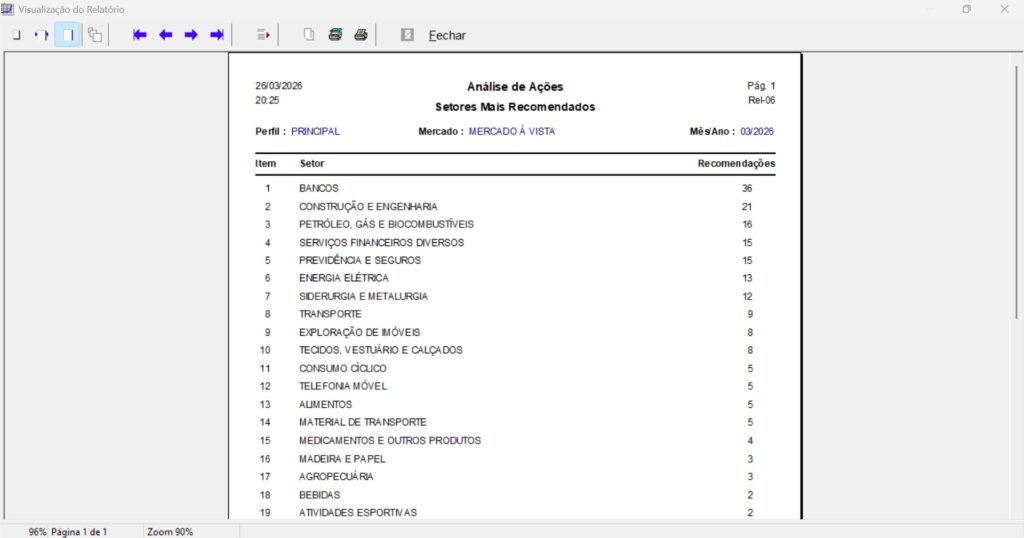Screen dimensions: 1024x538
Task: Go to the previous report page
Action: pyautogui.click(x=165, y=35)
